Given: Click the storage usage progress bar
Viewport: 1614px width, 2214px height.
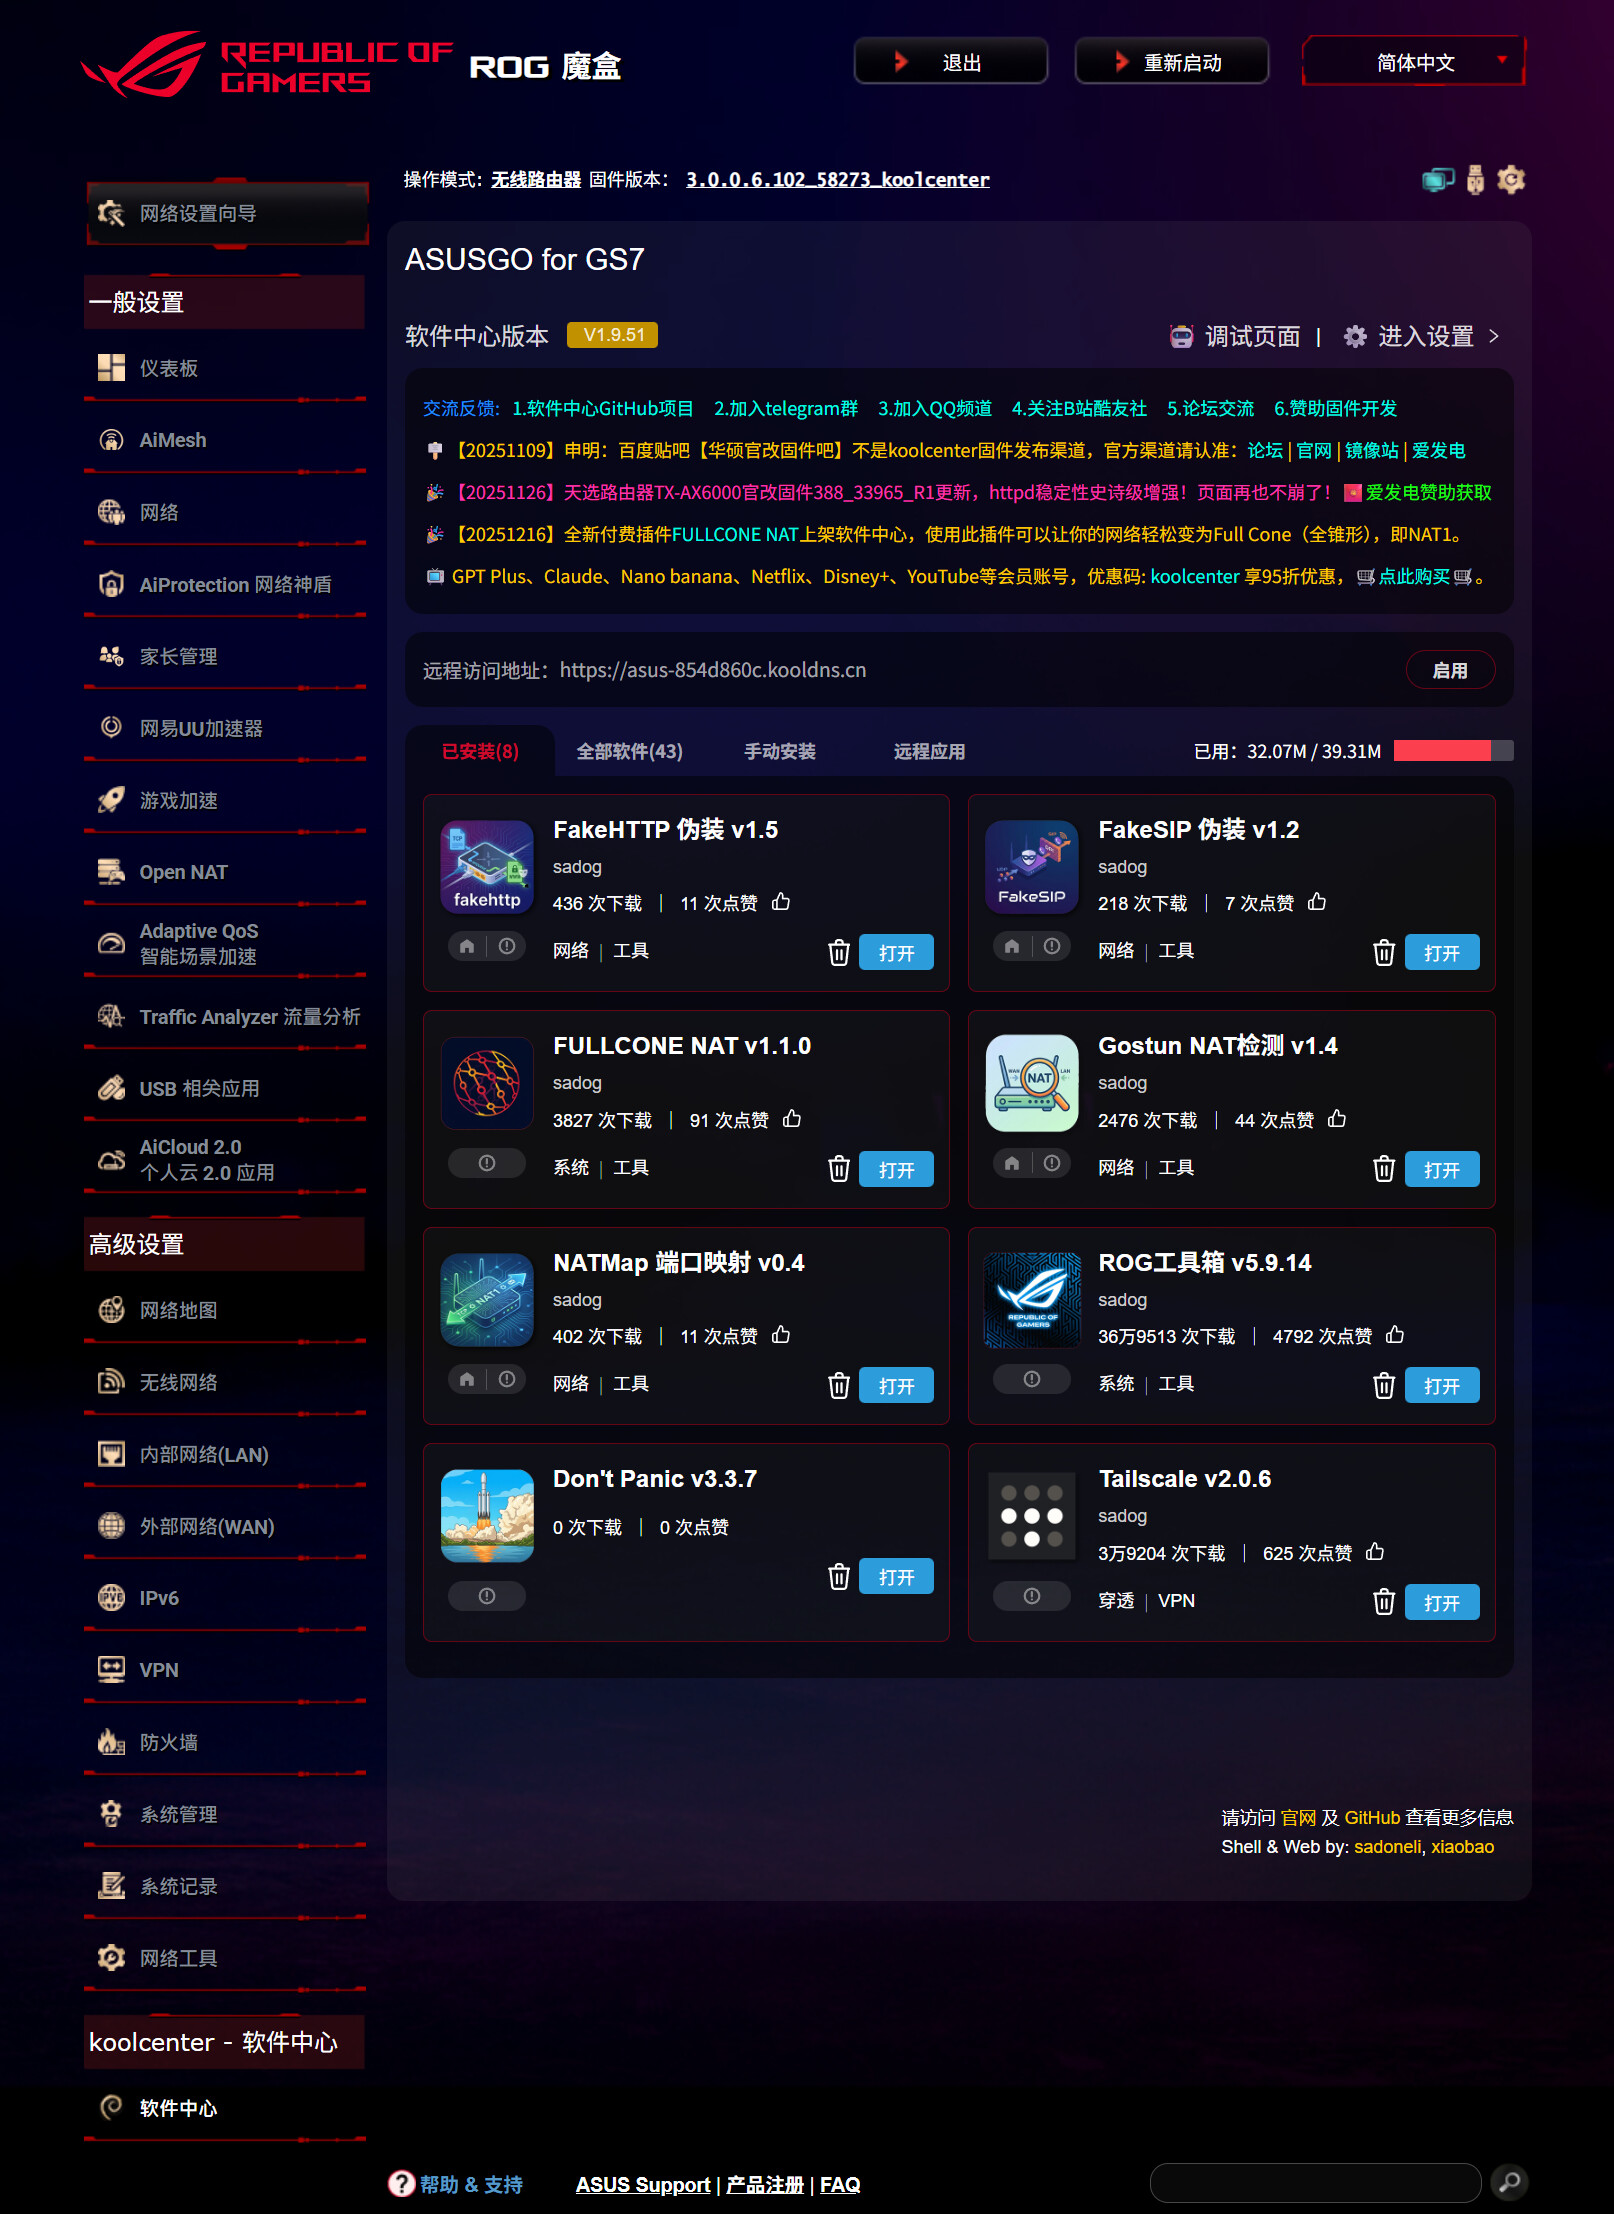Looking at the screenshot, I should pyautogui.click(x=1453, y=751).
